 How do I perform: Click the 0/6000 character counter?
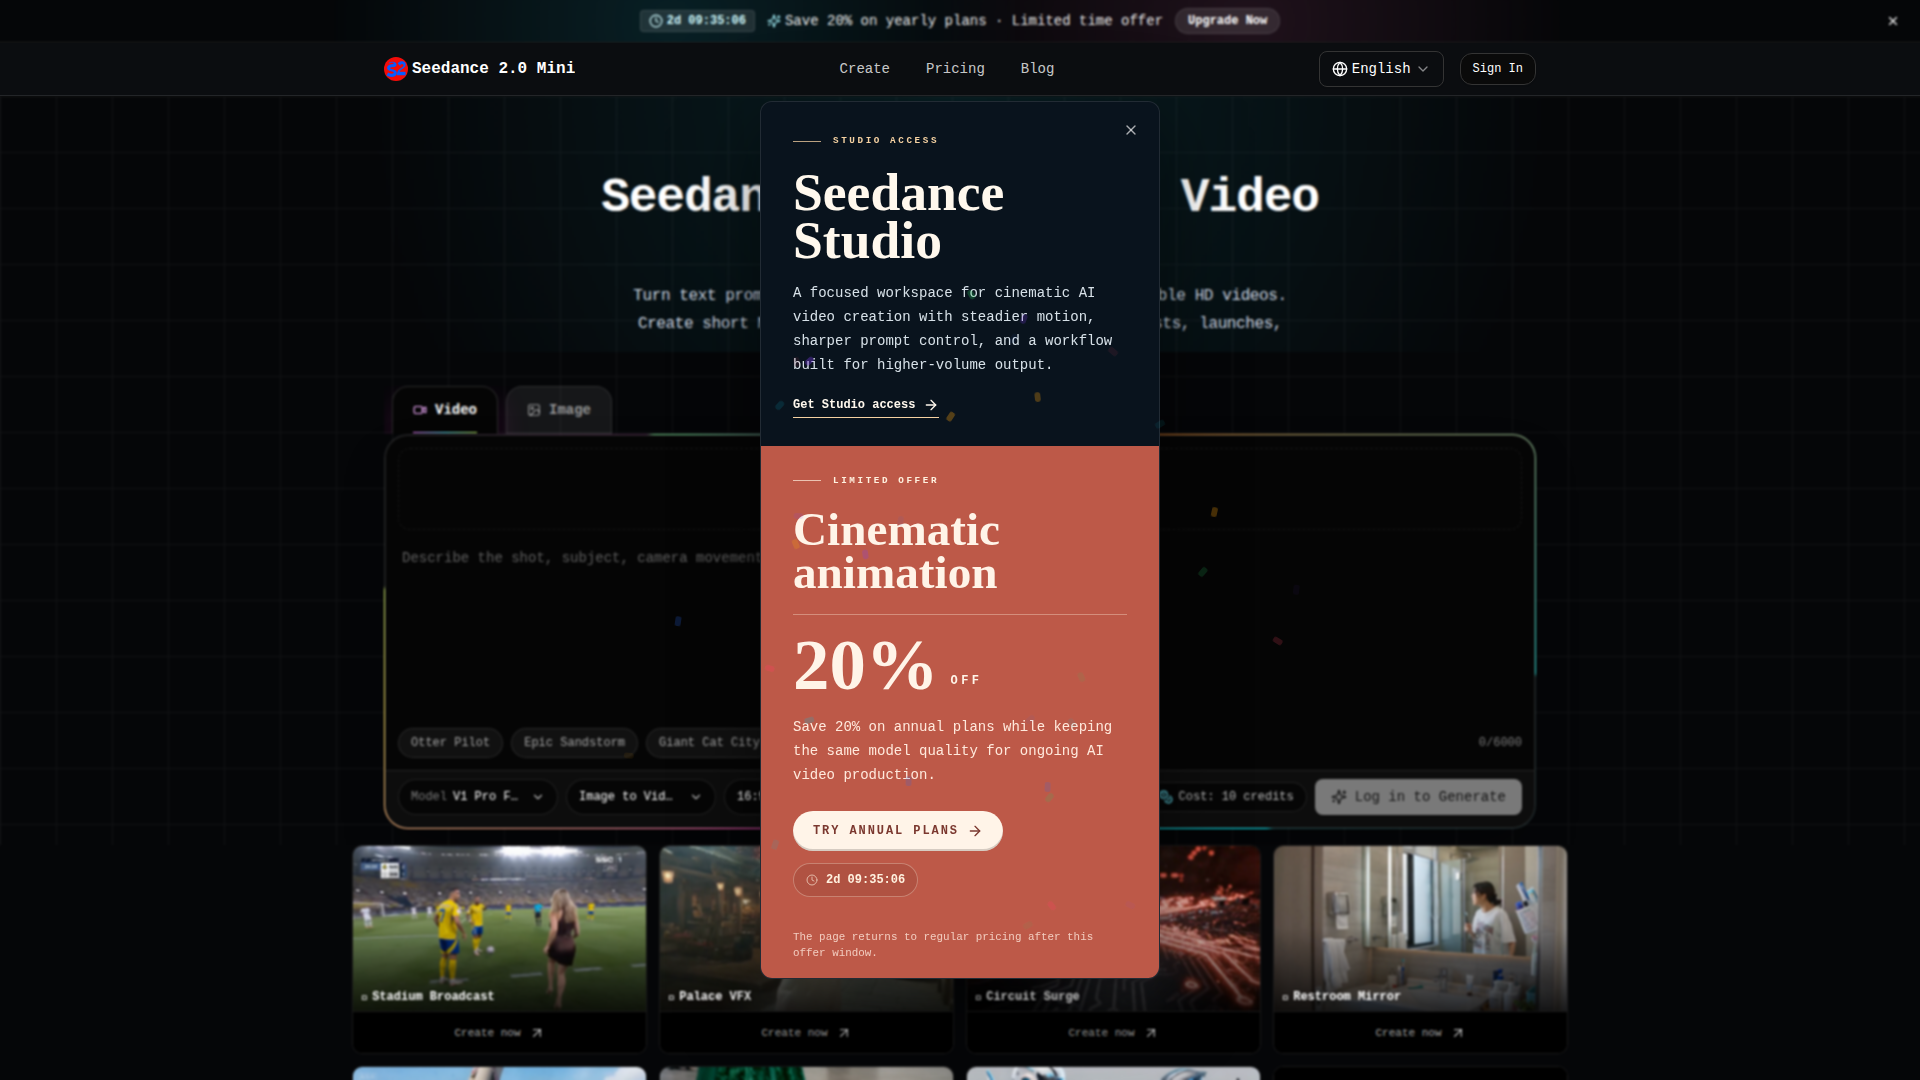(1500, 742)
